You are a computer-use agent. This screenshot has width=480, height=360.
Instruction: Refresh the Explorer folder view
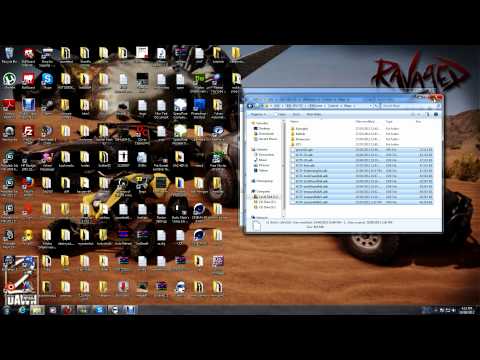click(x=376, y=106)
